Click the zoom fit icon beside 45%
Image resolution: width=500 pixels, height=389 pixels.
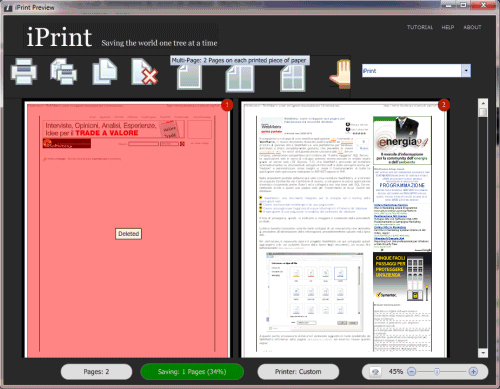tap(376, 372)
